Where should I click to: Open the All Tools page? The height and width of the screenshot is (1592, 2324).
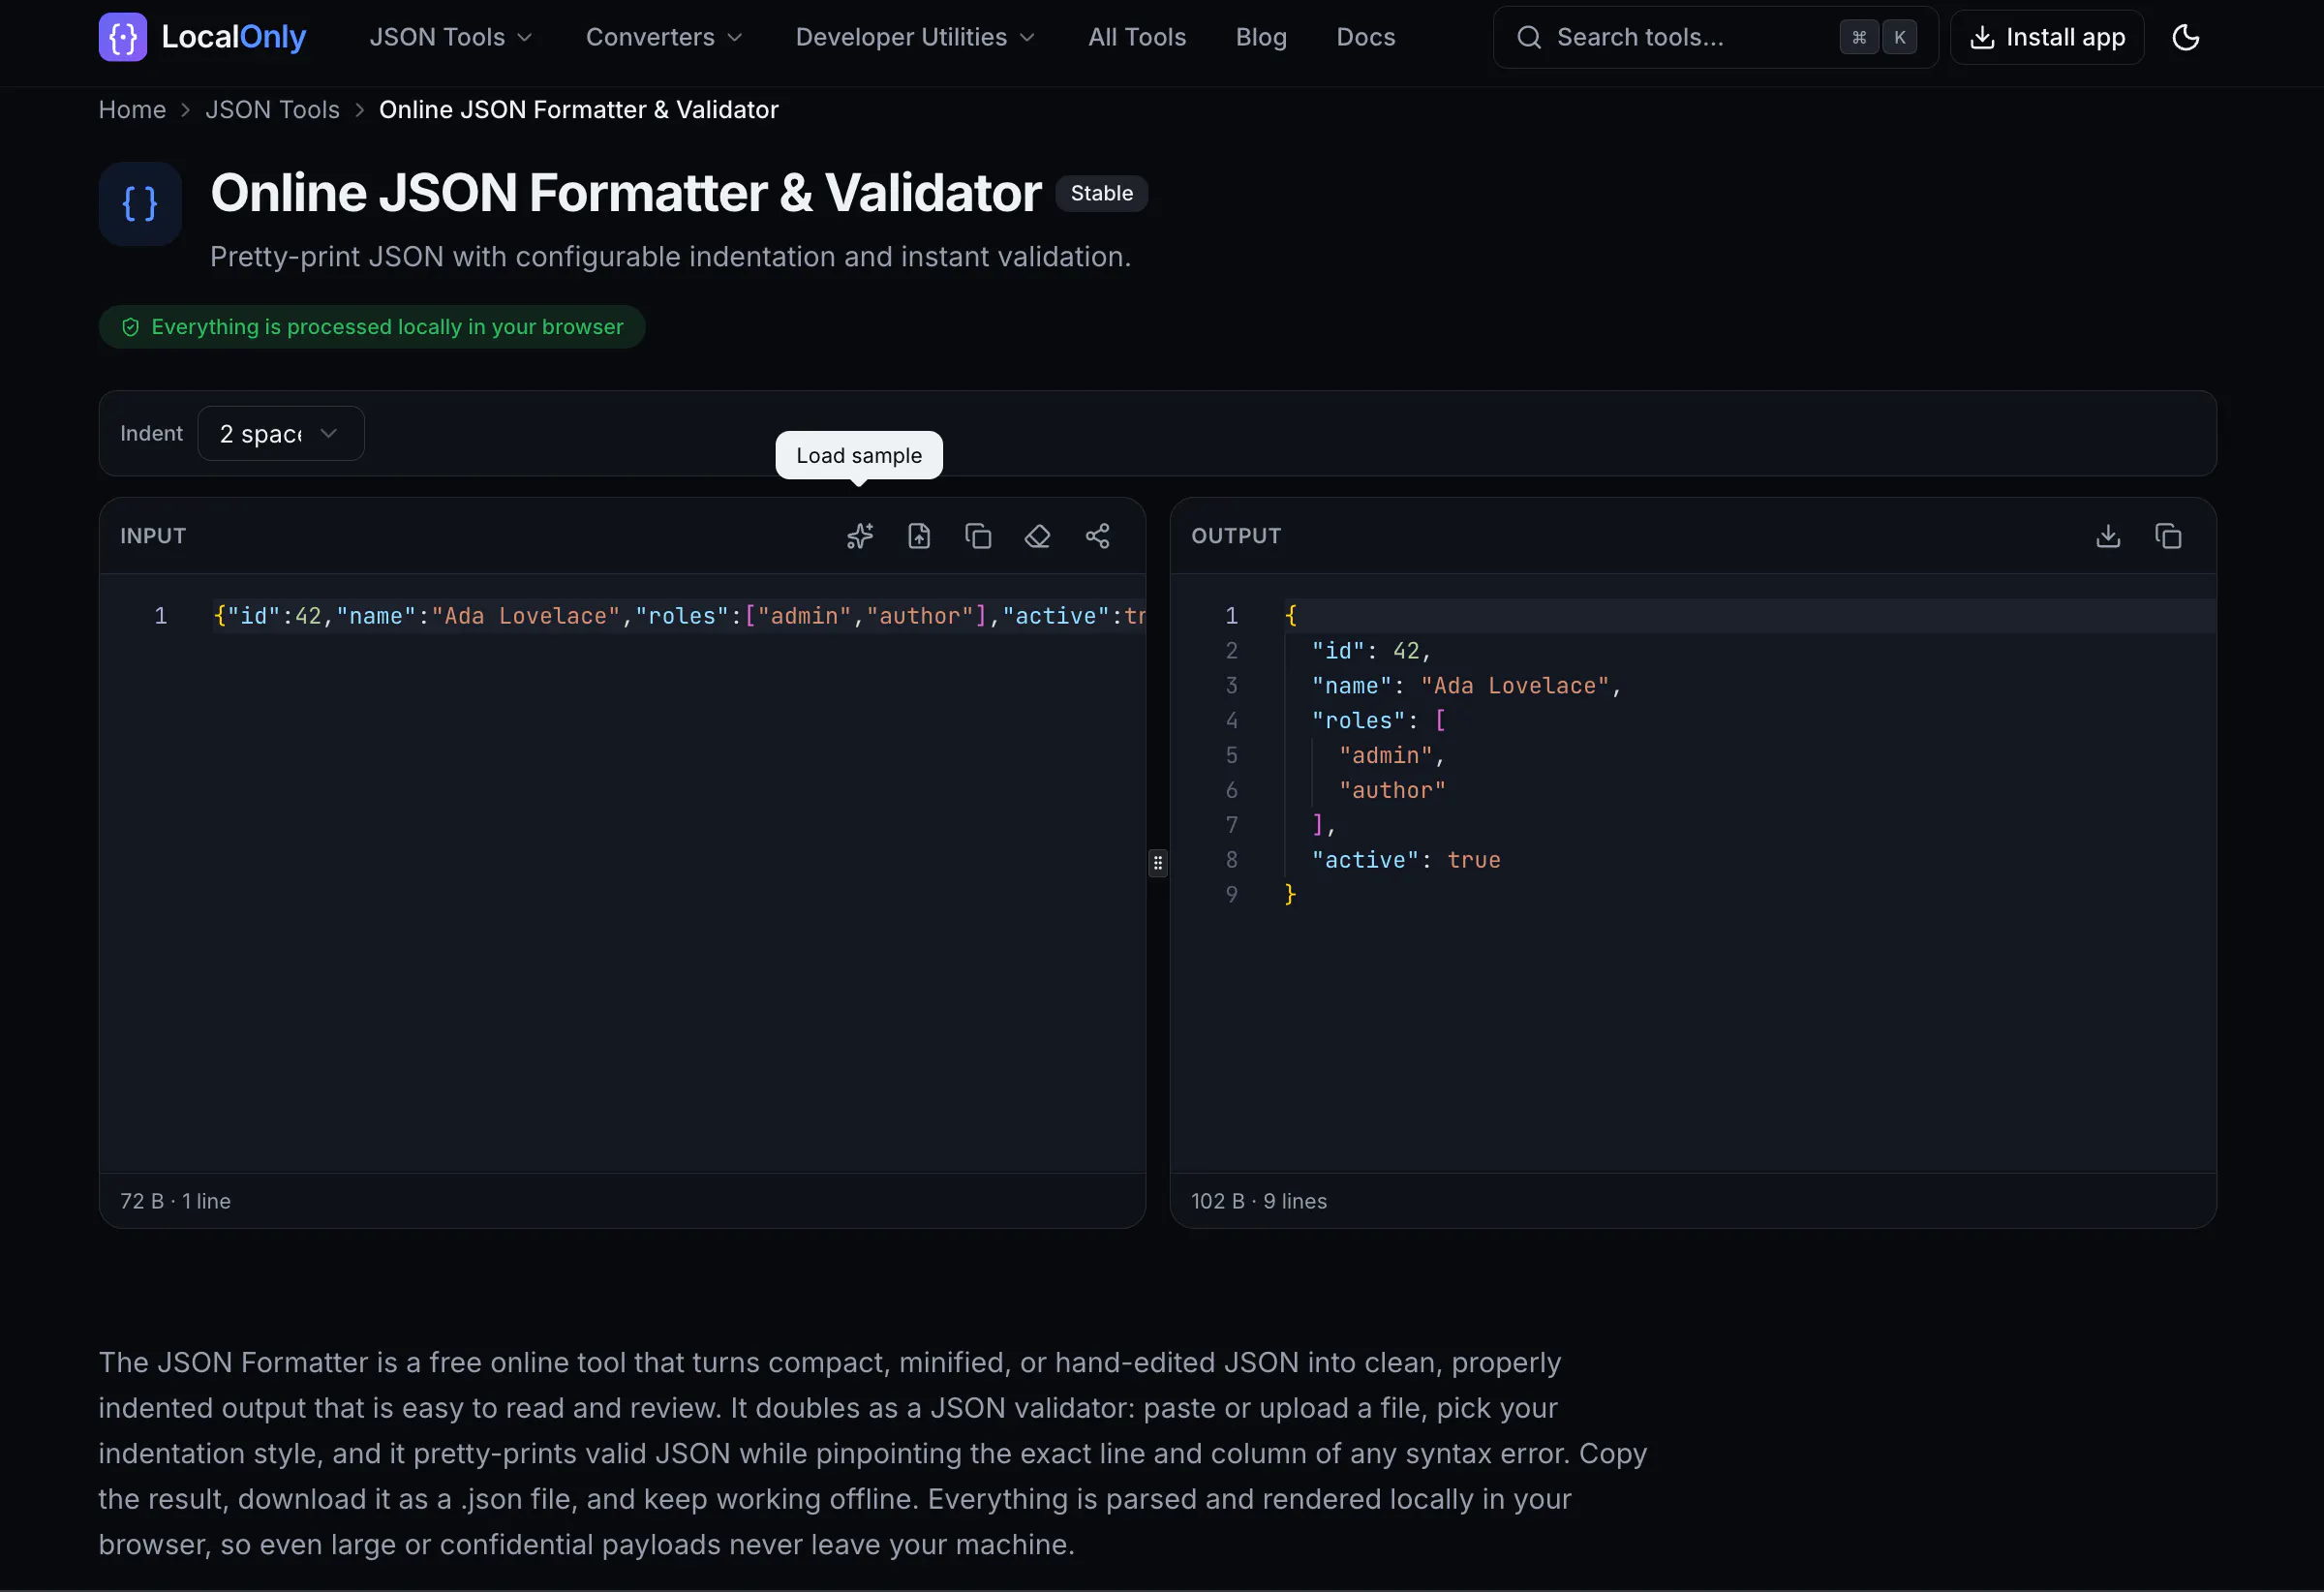tap(1137, 37)
